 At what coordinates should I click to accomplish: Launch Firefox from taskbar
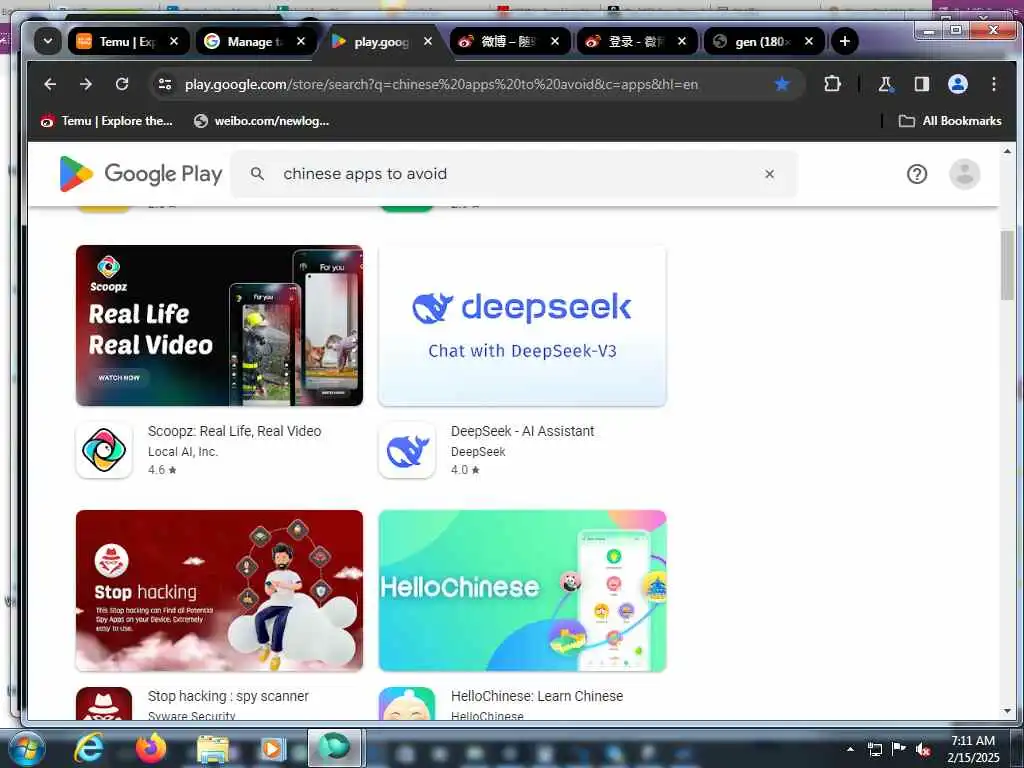click(151, 748)
